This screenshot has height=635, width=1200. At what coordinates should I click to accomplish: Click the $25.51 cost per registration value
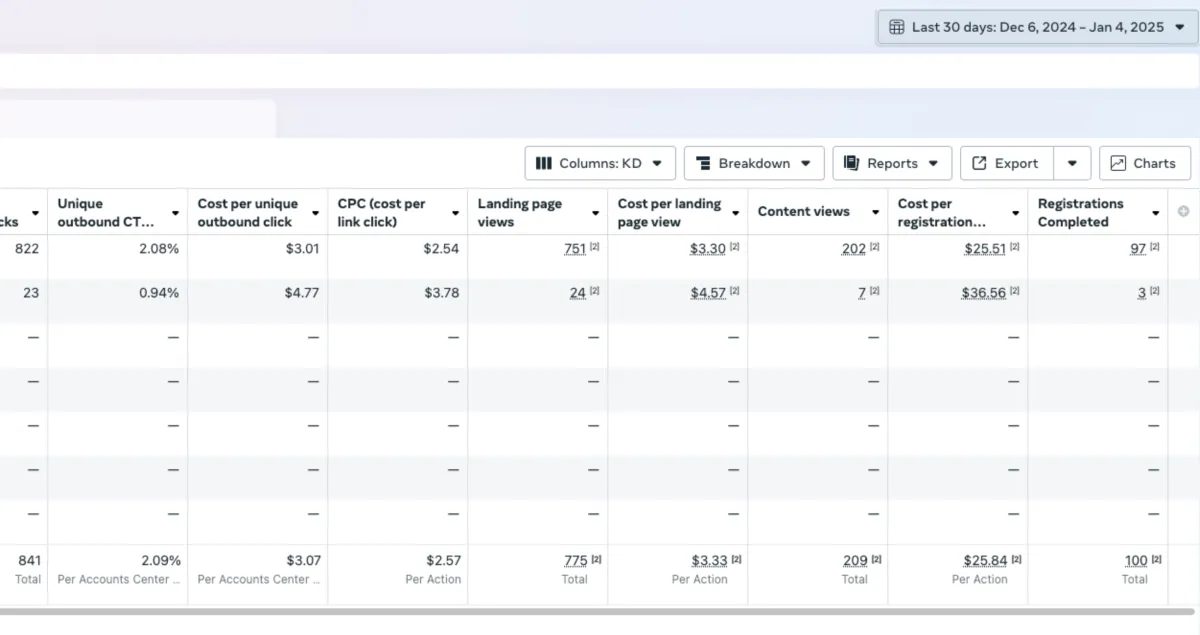pyautogui.click(x=984, y=249)
